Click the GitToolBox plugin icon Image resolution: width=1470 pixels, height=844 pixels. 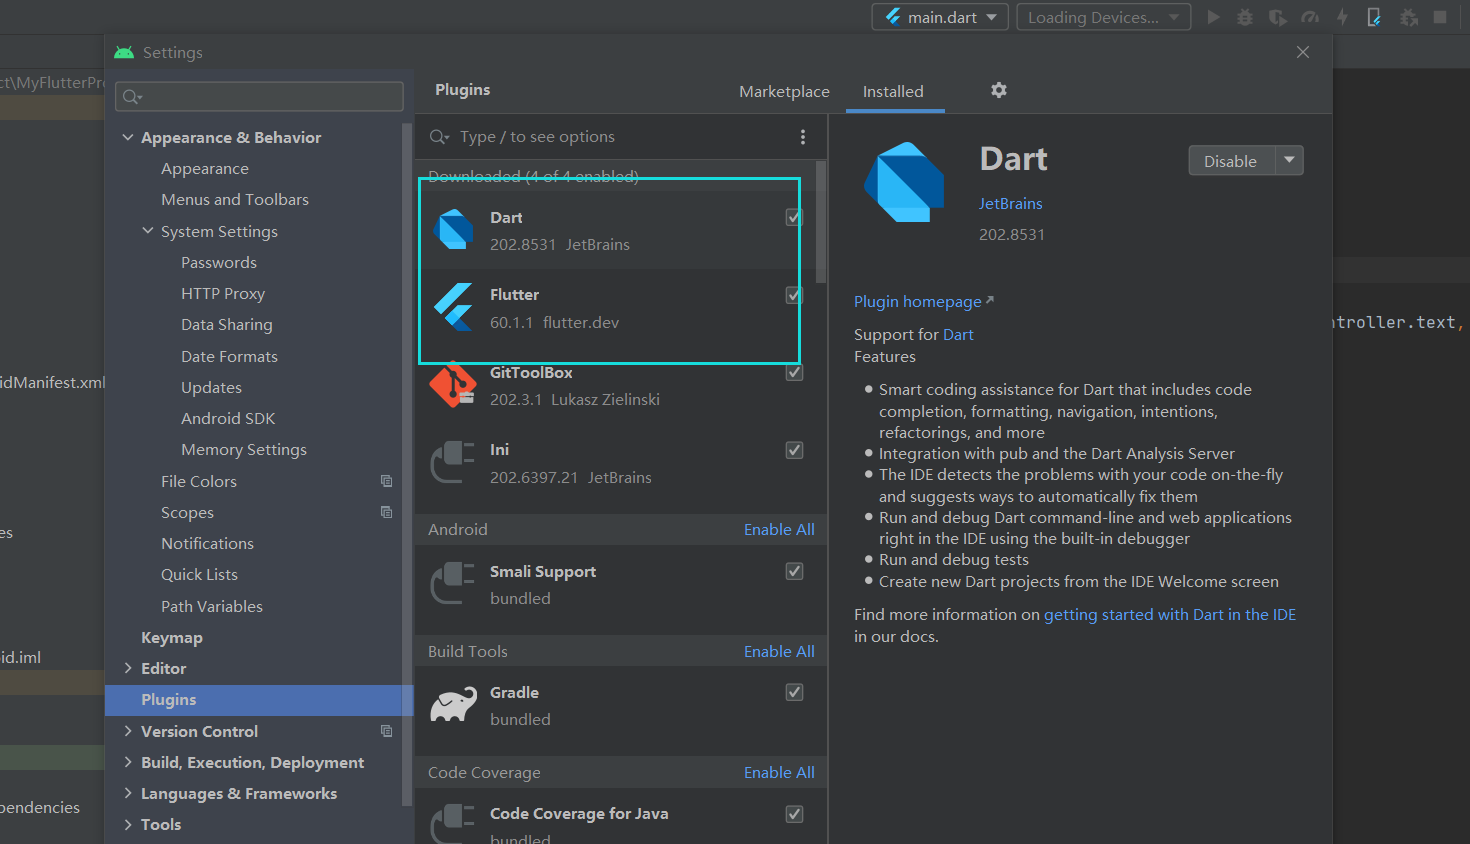[x=453, y=385]
